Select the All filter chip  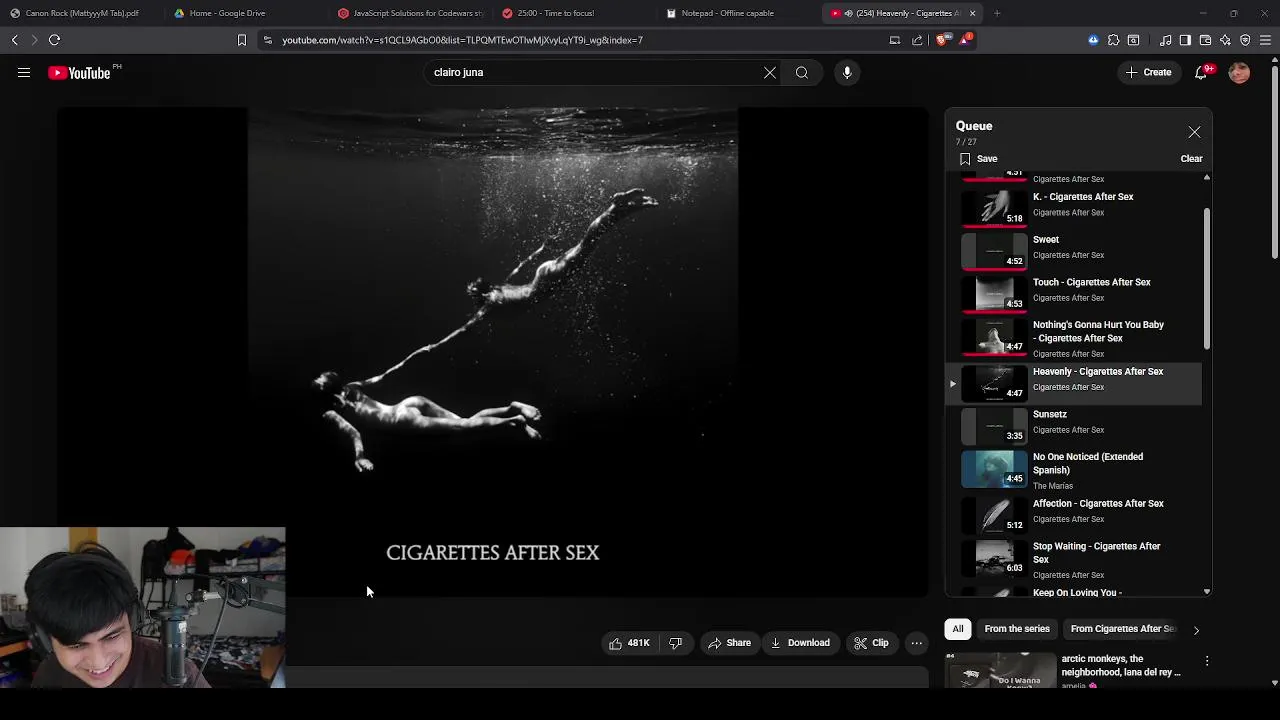coord(958,629)
